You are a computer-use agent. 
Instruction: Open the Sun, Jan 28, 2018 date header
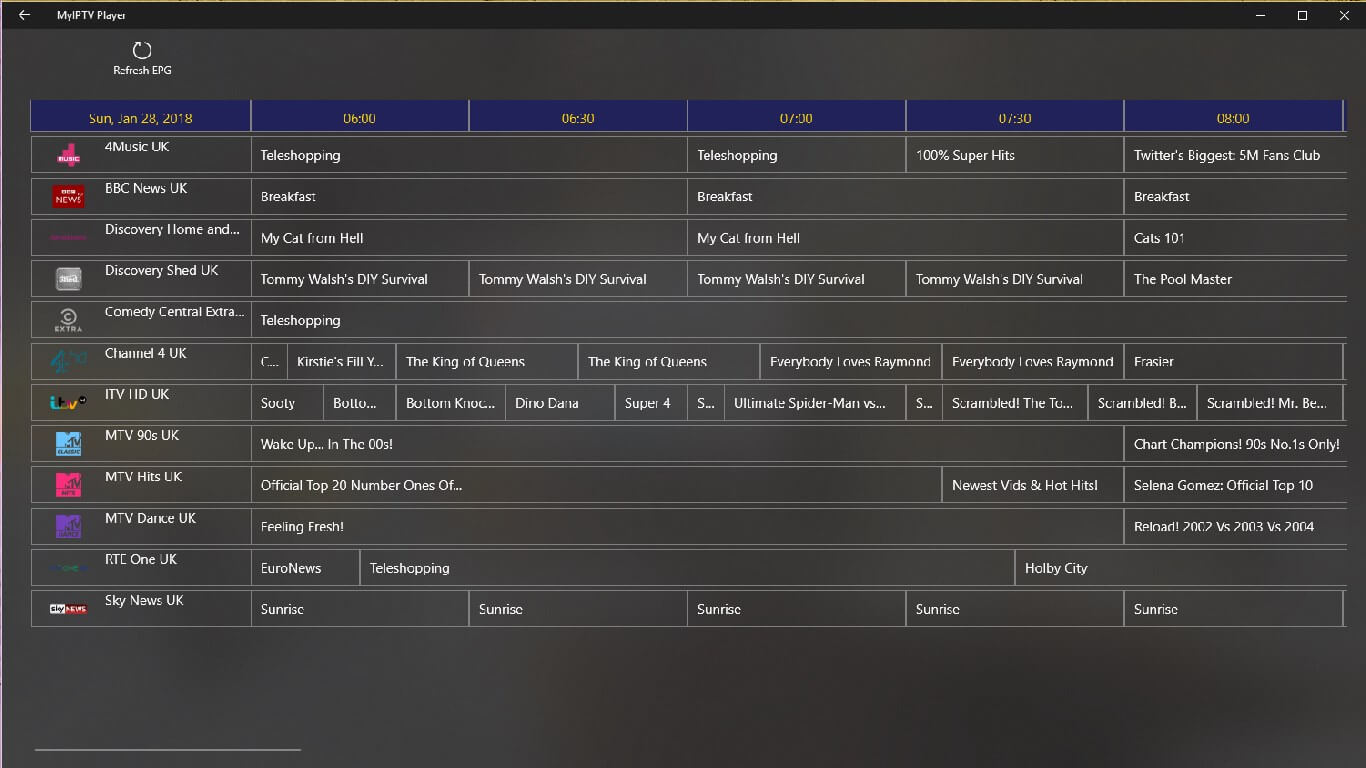click(x=141, y=115)
